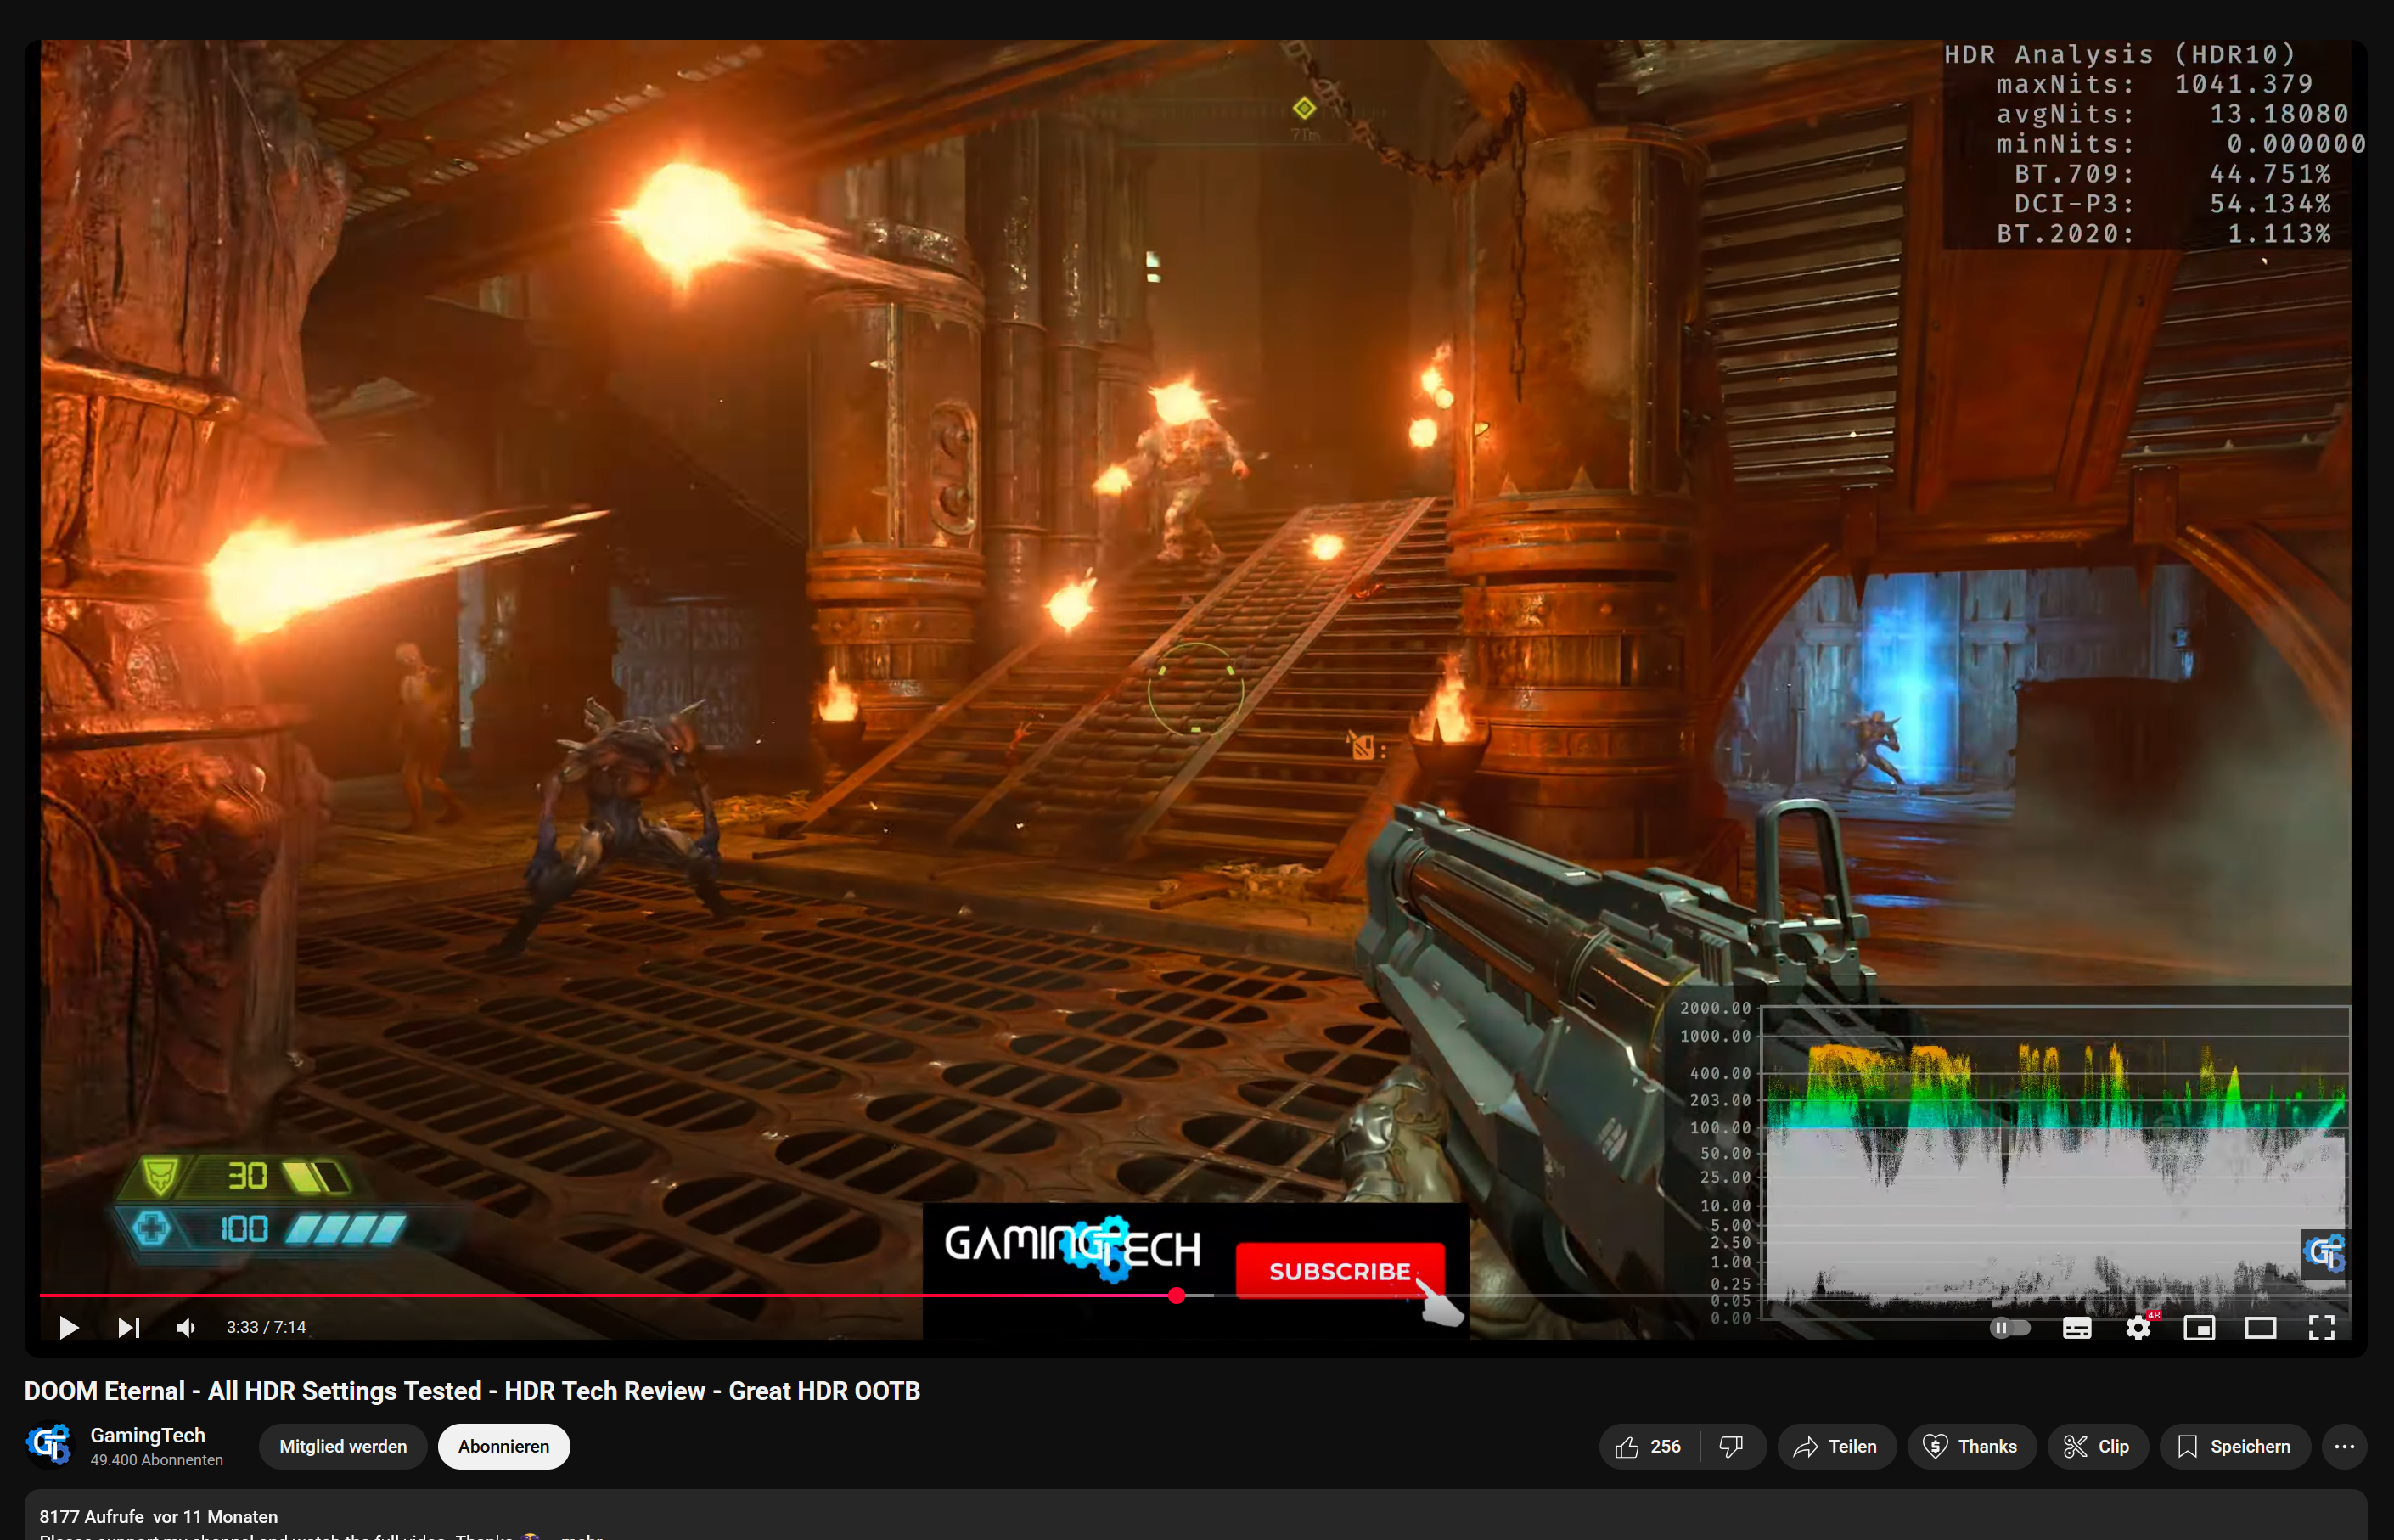Click the Abonnieren subscribe button
The height and width of the screenshot is (1540, 2394).
503,1446
